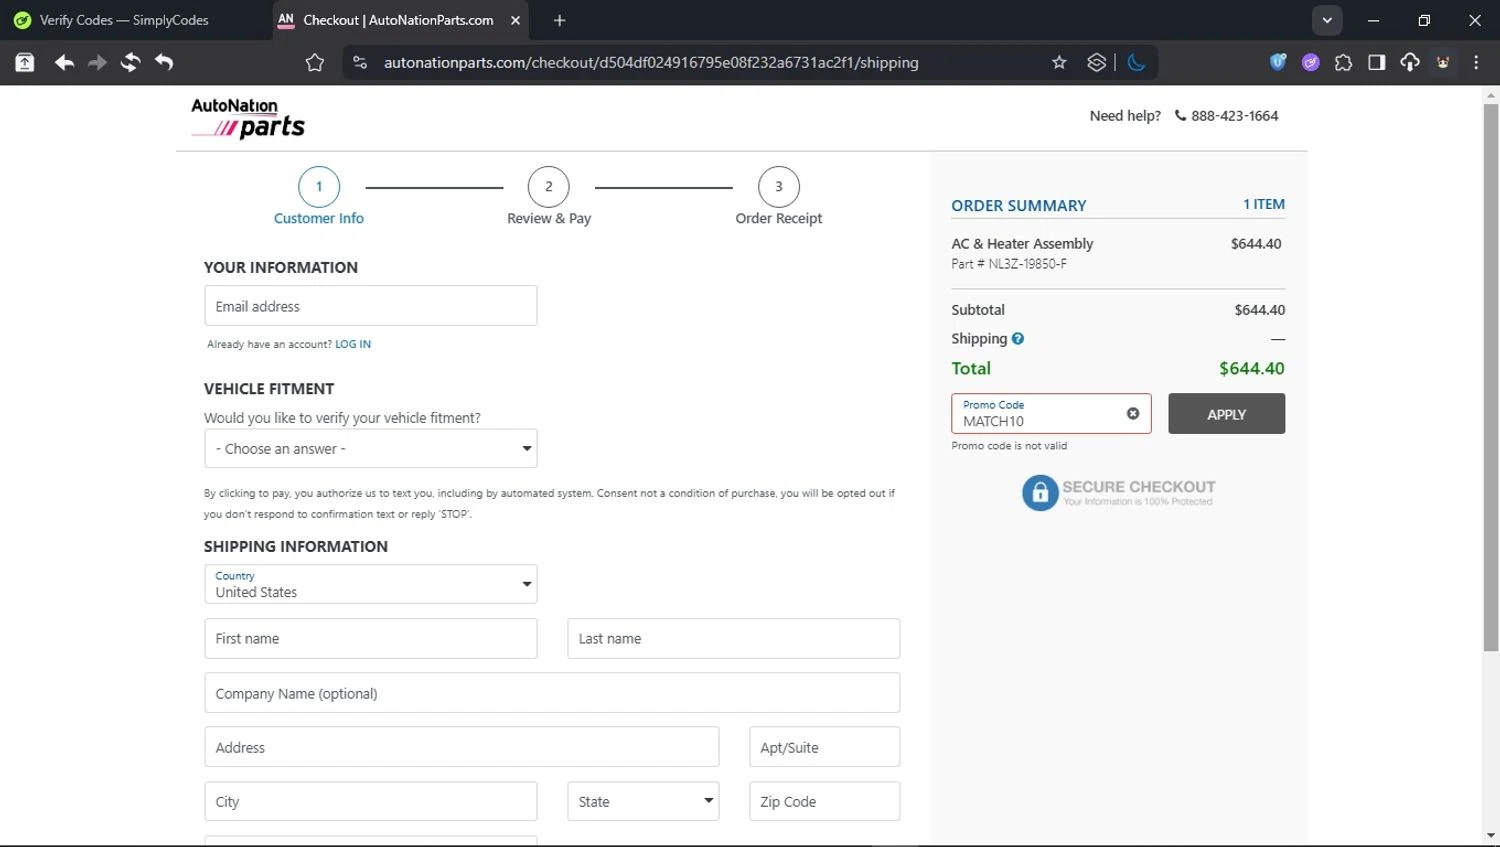1500x847 pixels.
Task: Click step 1 Customer Info
Action: [319, 196]
